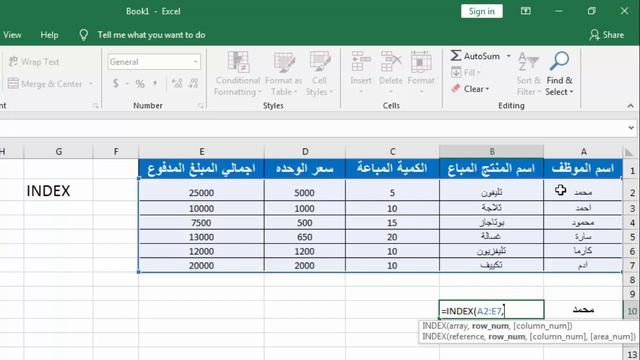The width and height of the screenshot is (640, 360).
Task: Click cell with value 7500
Action: pos(202,223)
